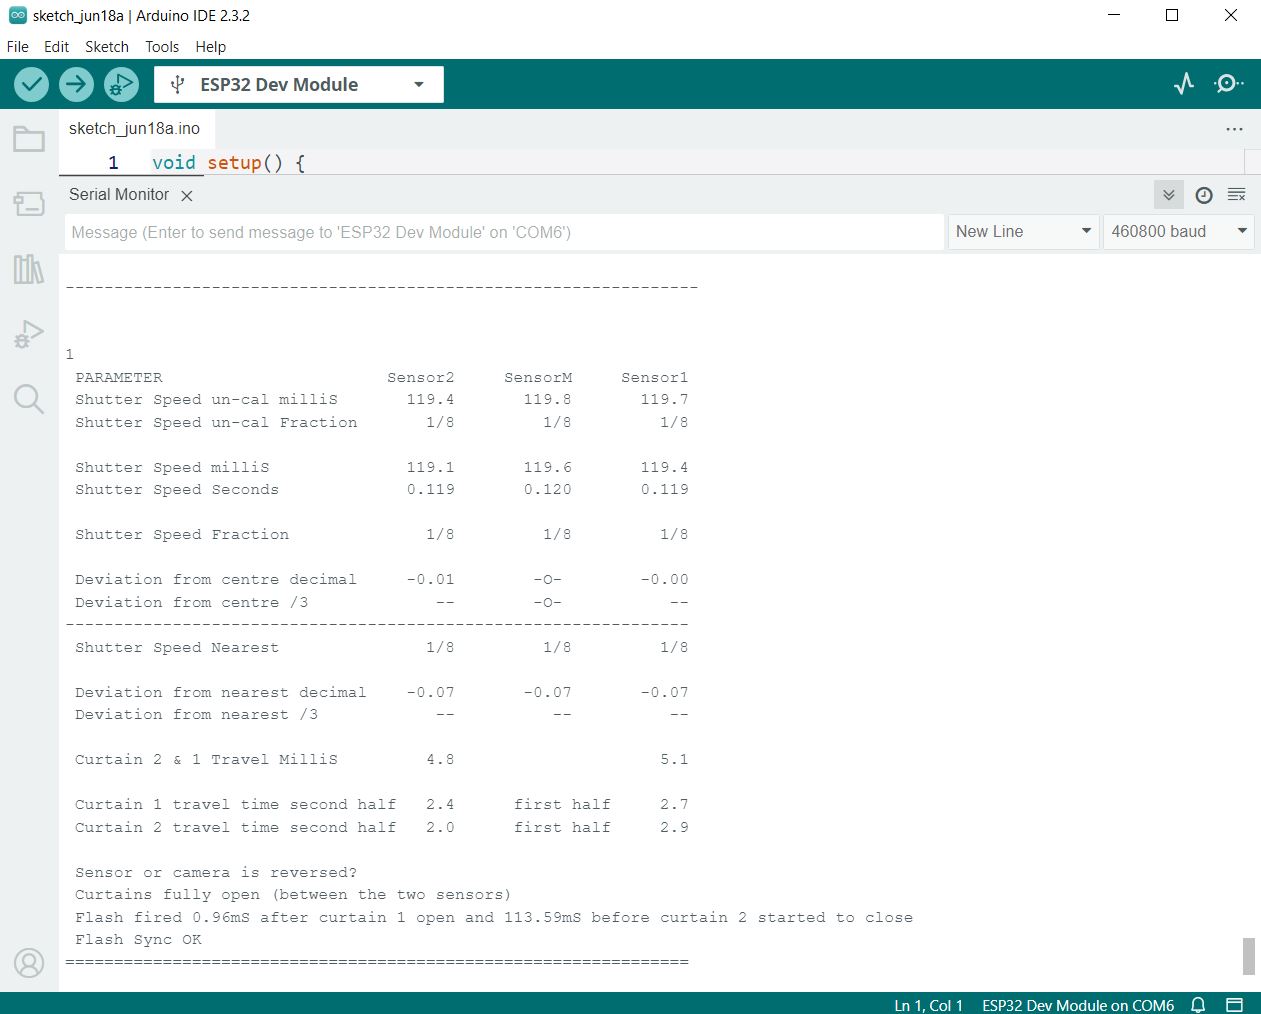The width and height of the screenshot is (1261, 1014).
Task: Open the Tools menu
Action: click(x=162, y=47)
